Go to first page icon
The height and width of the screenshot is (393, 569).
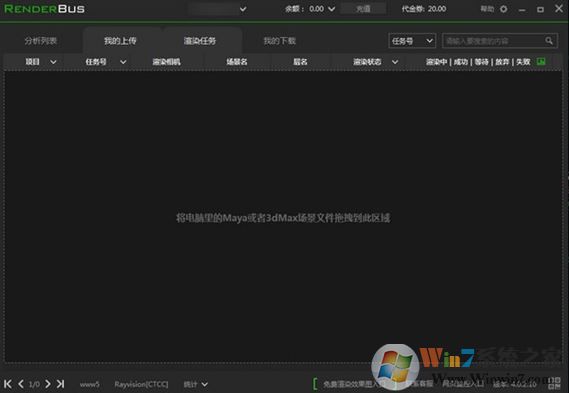(8, 384)
